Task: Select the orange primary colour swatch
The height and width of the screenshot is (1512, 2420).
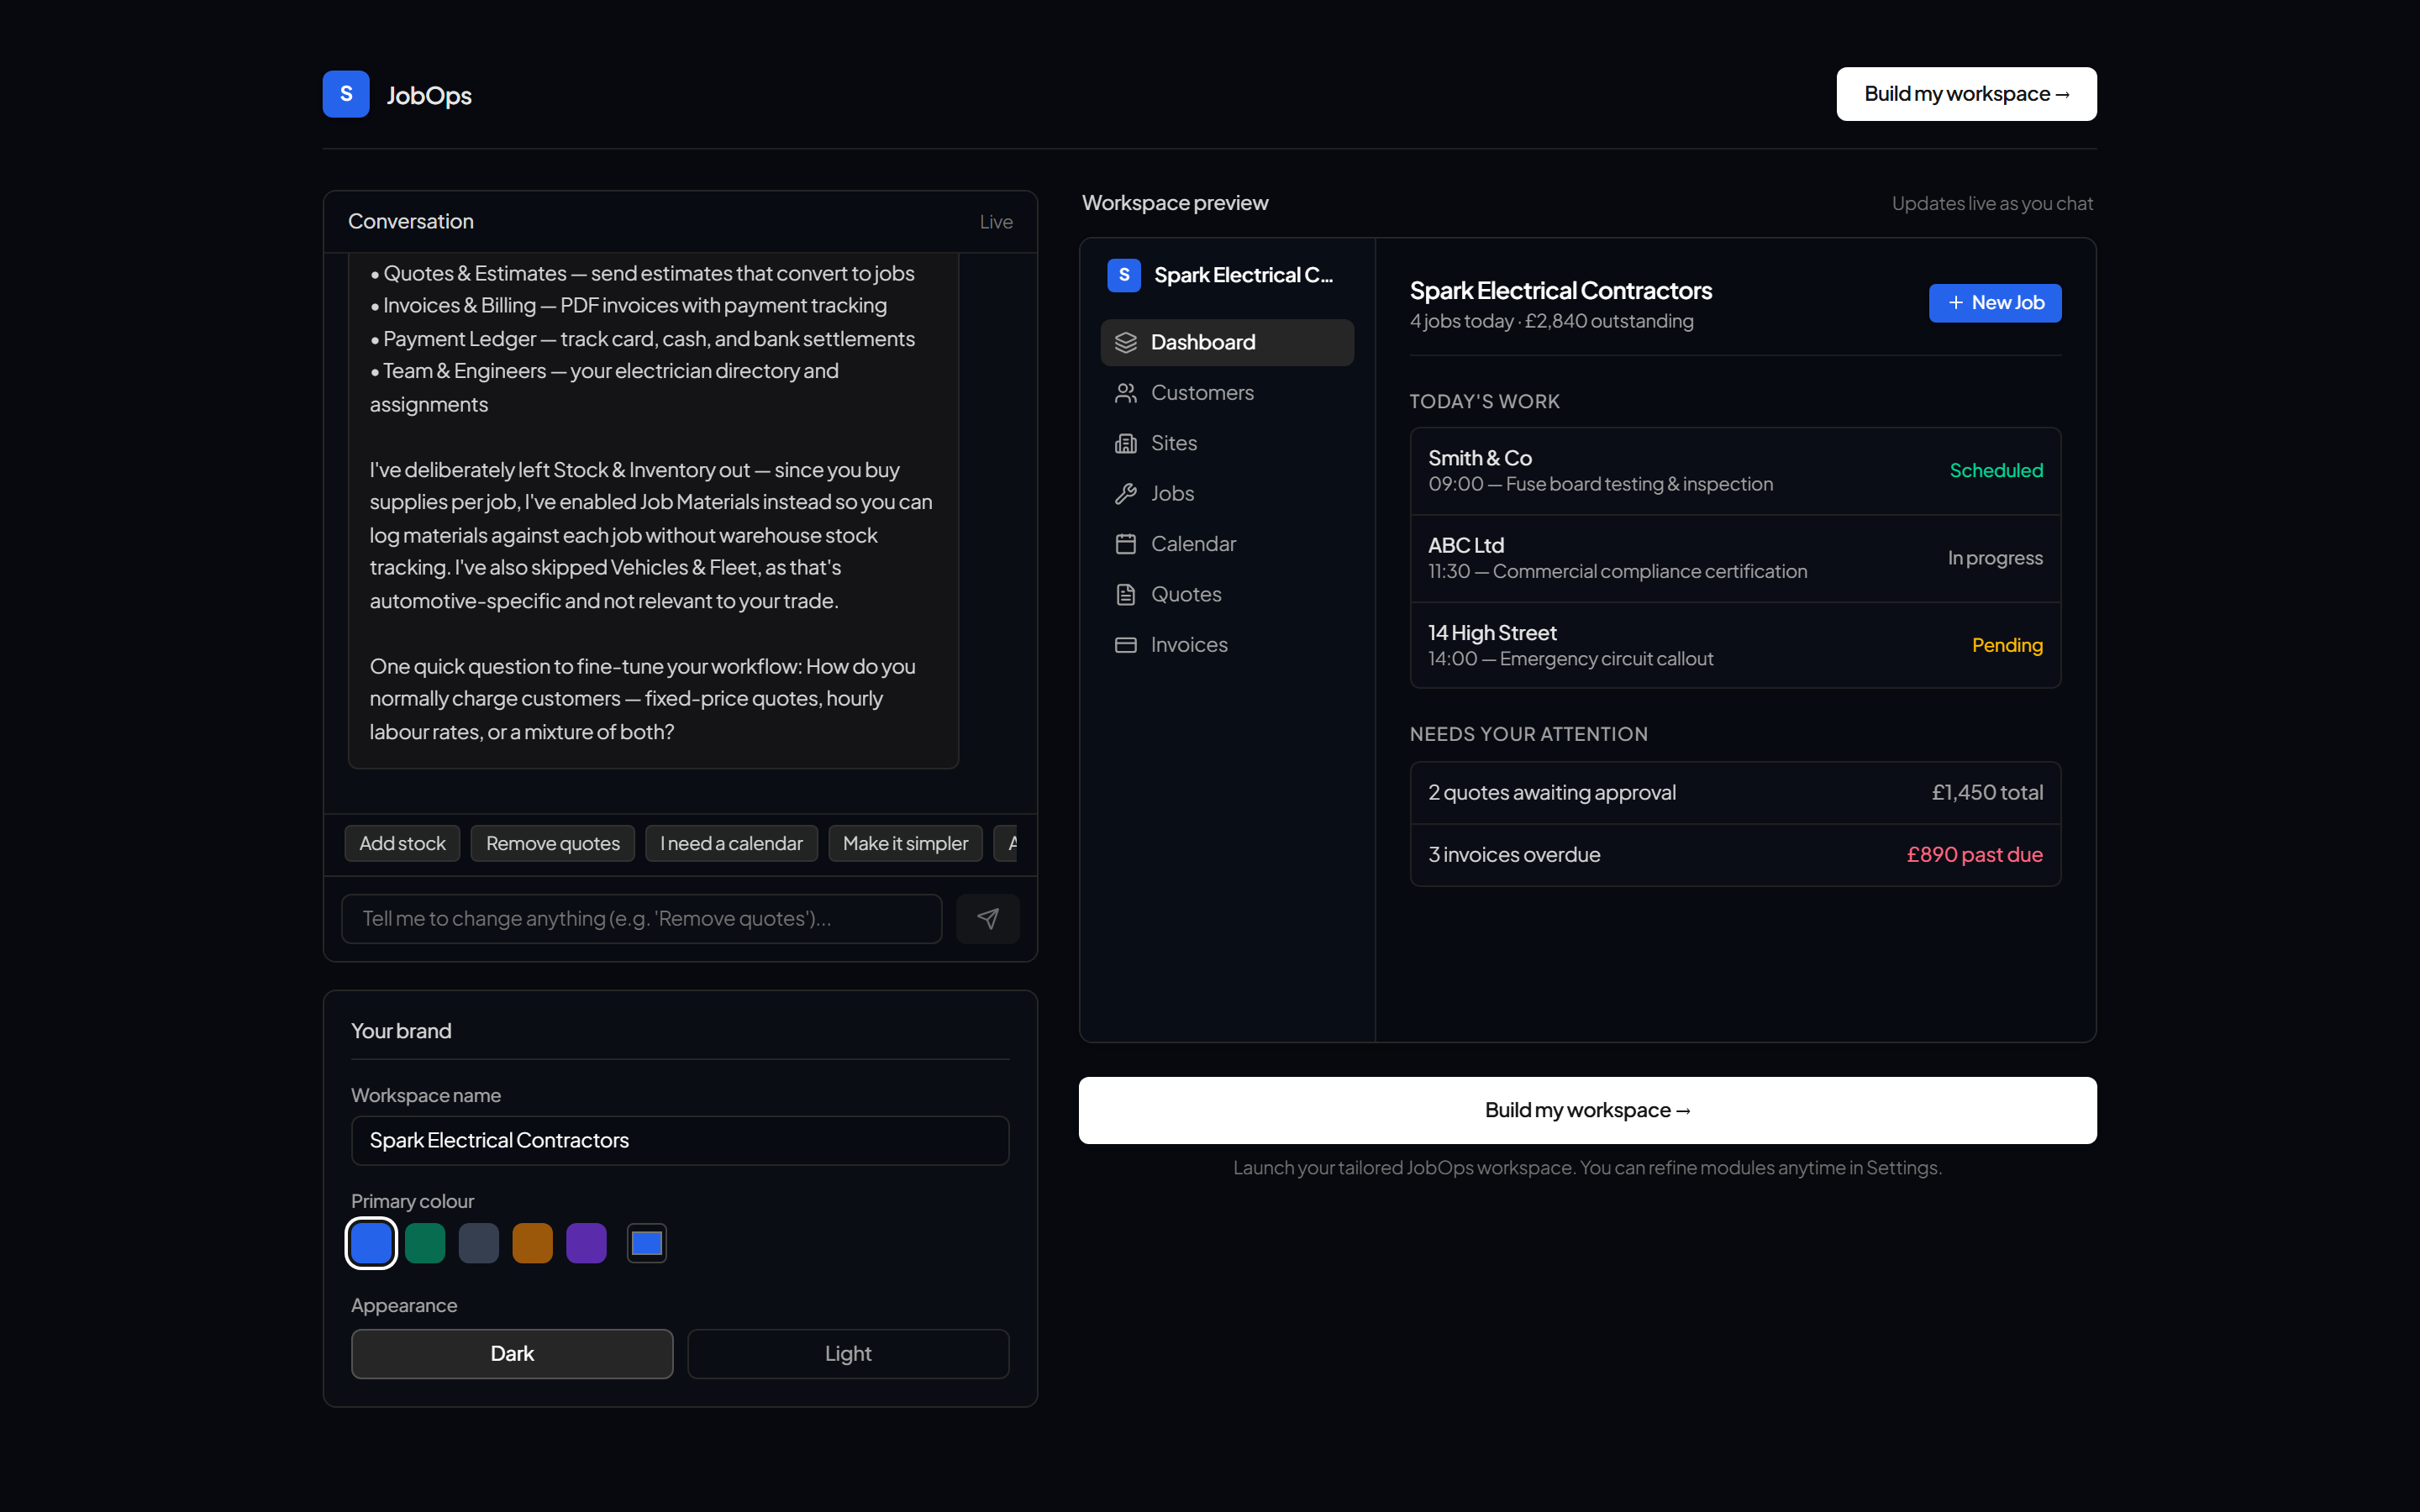Action: (x=533, y=1243)
